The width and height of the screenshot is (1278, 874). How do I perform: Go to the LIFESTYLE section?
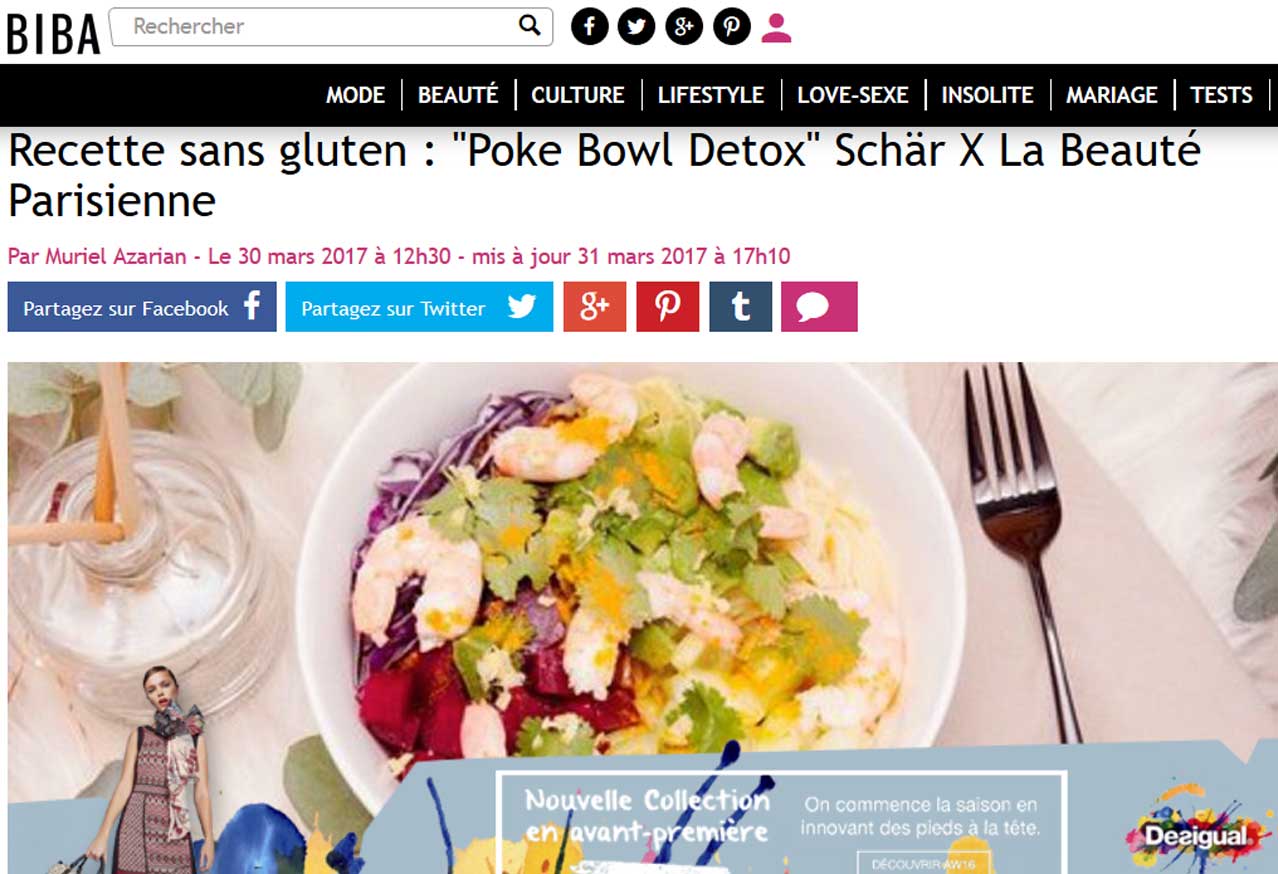(x=711, y=95)
